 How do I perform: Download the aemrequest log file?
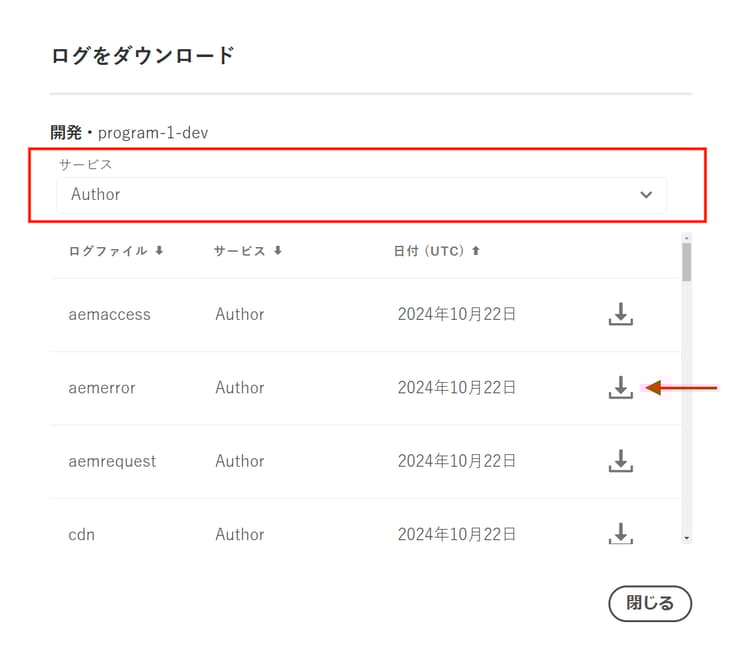(x=621, y=461)
